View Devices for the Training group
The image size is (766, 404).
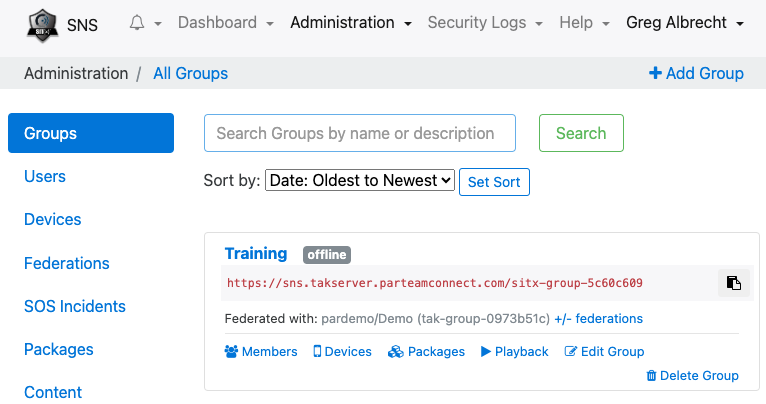point(342,351)
